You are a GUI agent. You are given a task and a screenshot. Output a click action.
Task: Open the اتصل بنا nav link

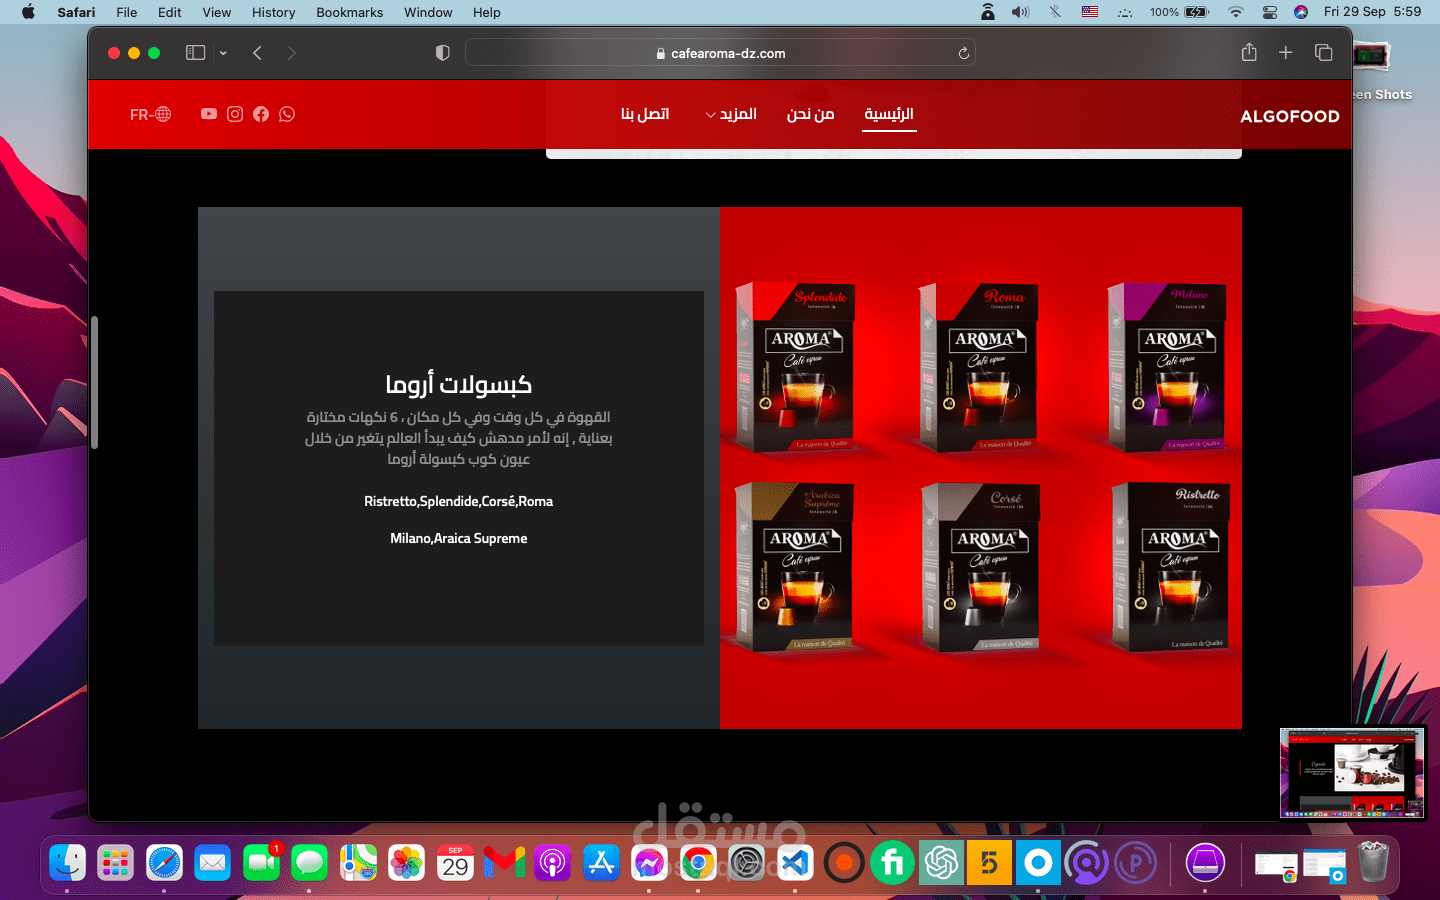(645, 114)
